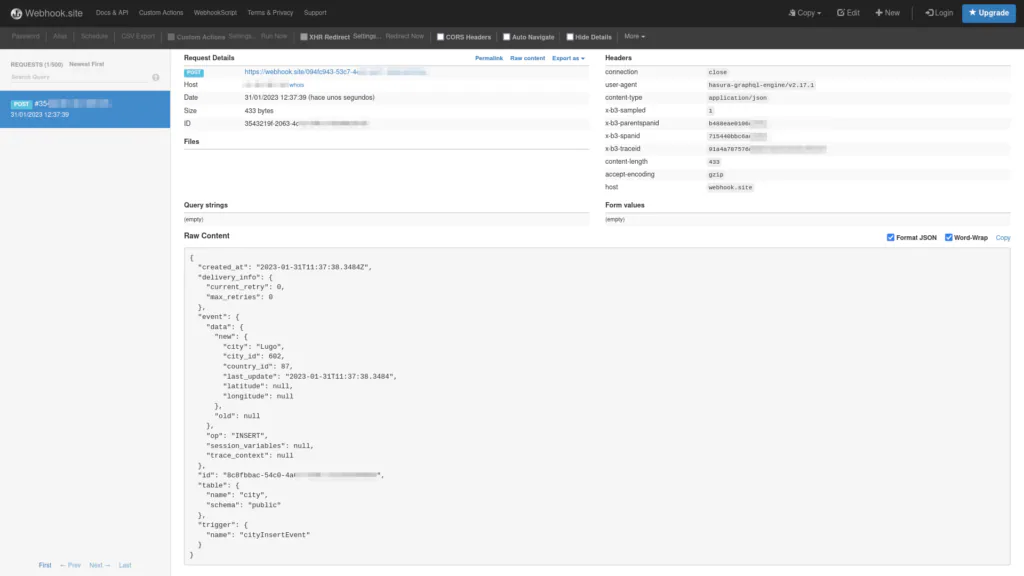Open the Raw content link

tap(527, 58)
